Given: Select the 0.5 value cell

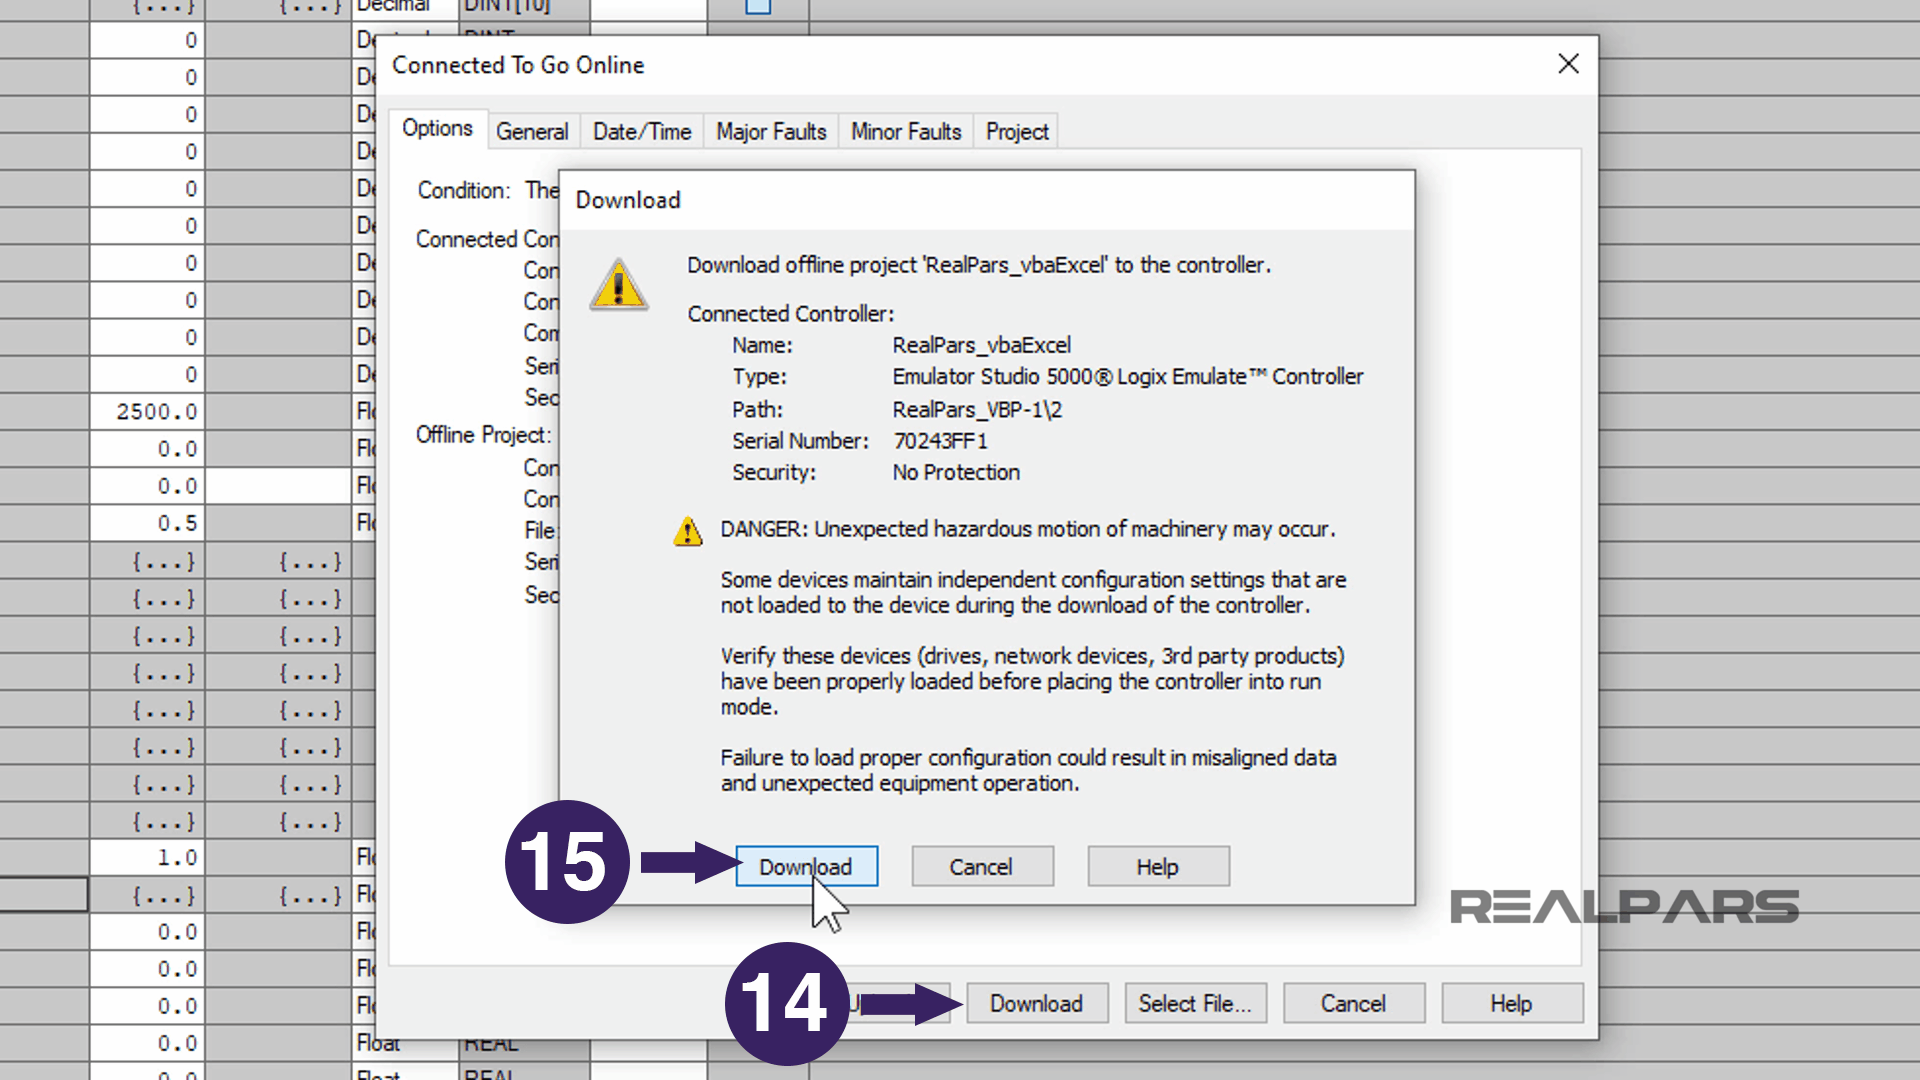Looking at the screenshot, I should click(x=148, y=523).
